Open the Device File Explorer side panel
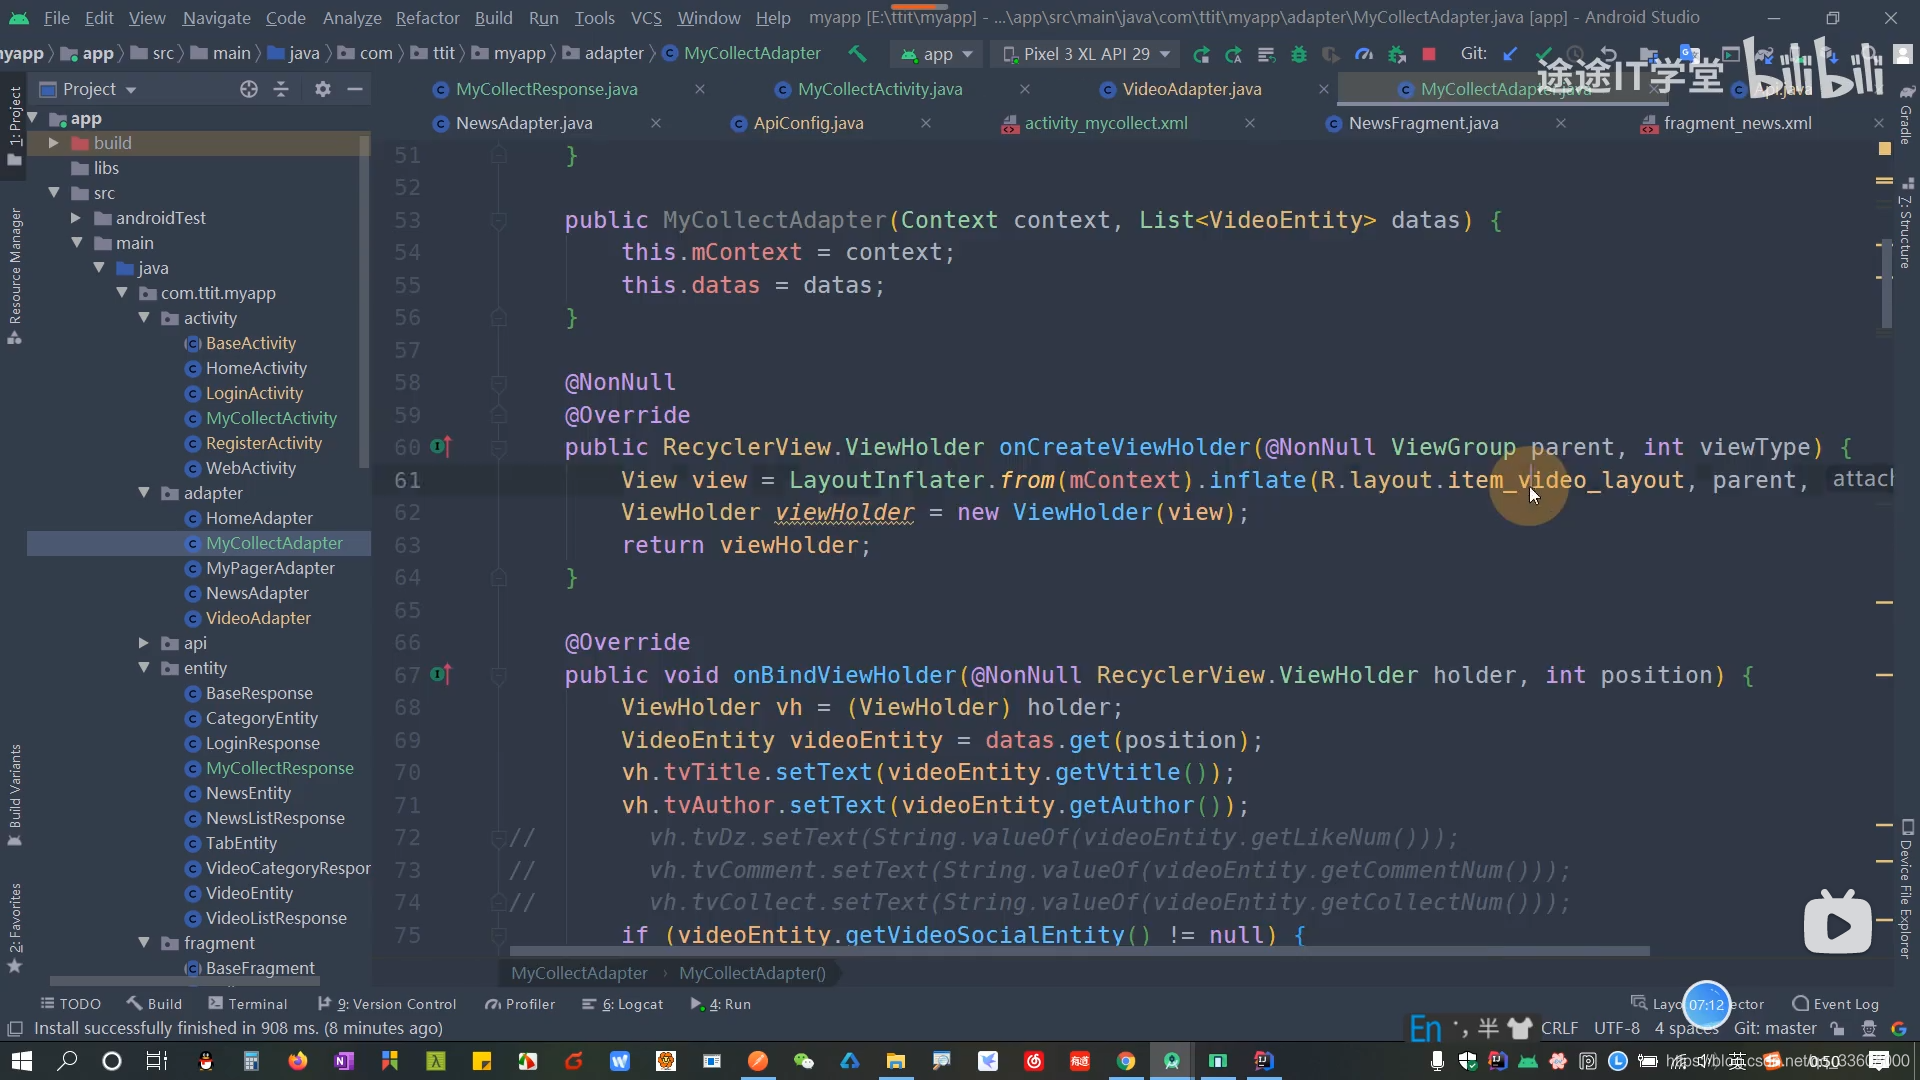The height and width of the screenshot is (1080, 1920). (x=1906, y=888)
